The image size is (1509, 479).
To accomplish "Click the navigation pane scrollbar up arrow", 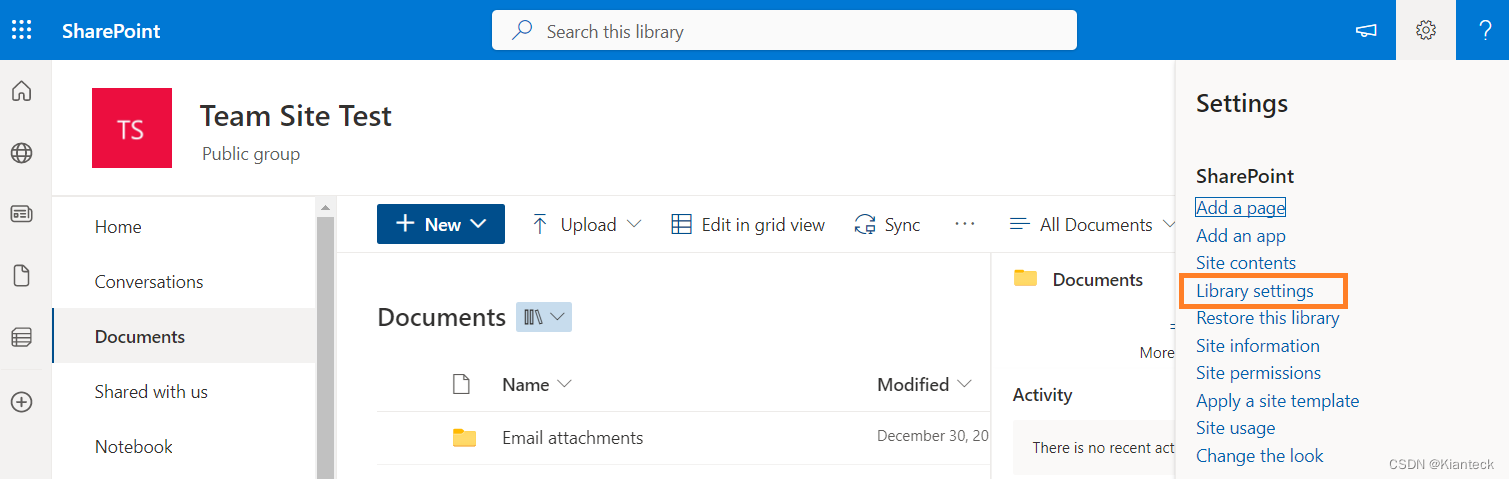I will click(x=325, y=207).
